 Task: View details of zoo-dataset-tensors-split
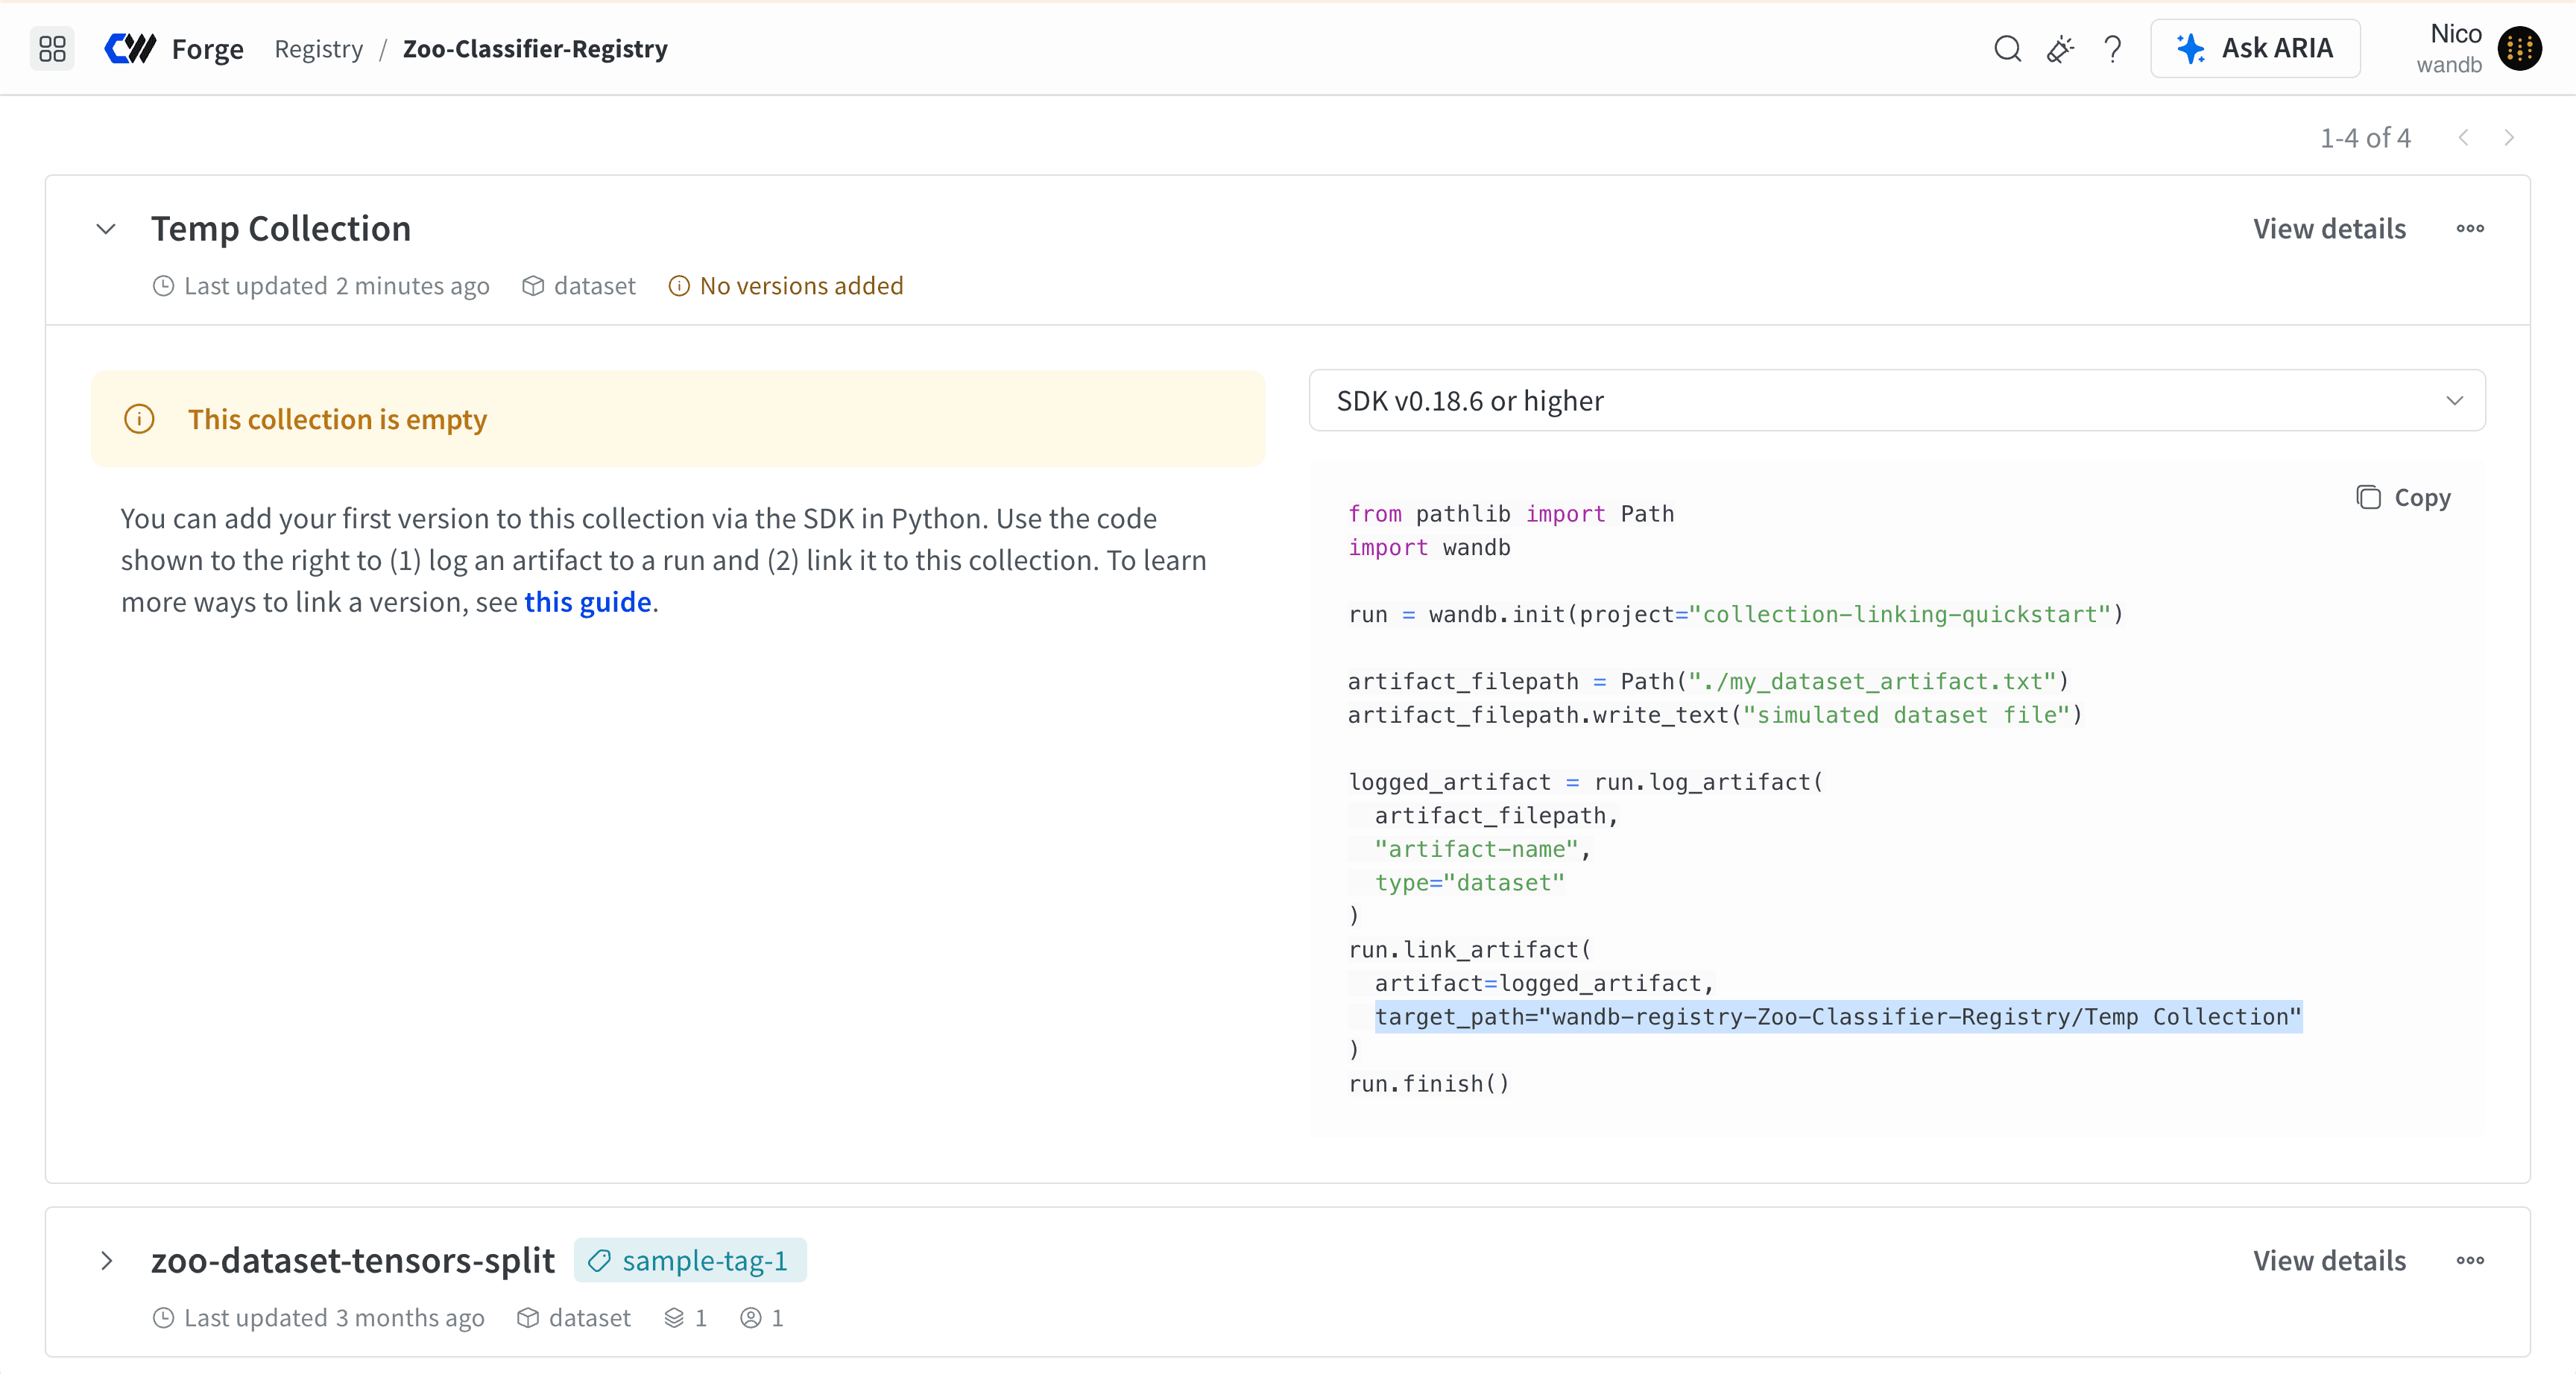coord(2329,1261)
